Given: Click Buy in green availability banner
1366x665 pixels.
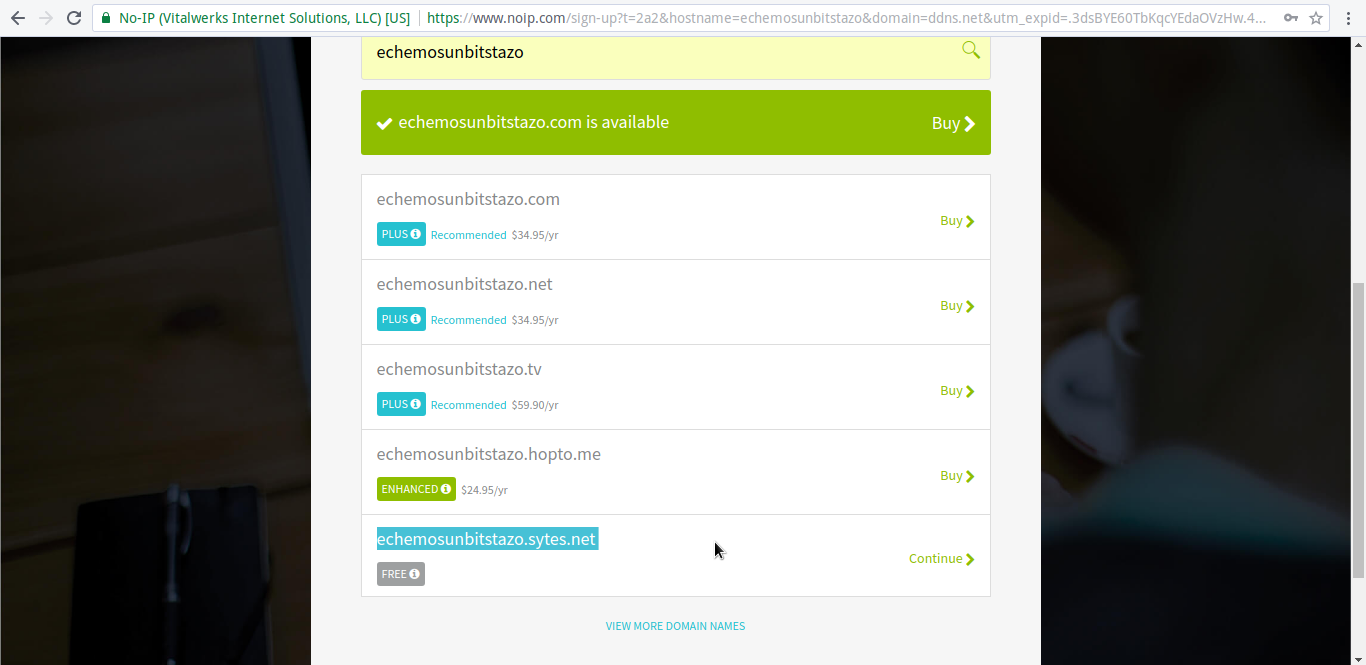Looking at the screenshot, I should click(953, 123).
